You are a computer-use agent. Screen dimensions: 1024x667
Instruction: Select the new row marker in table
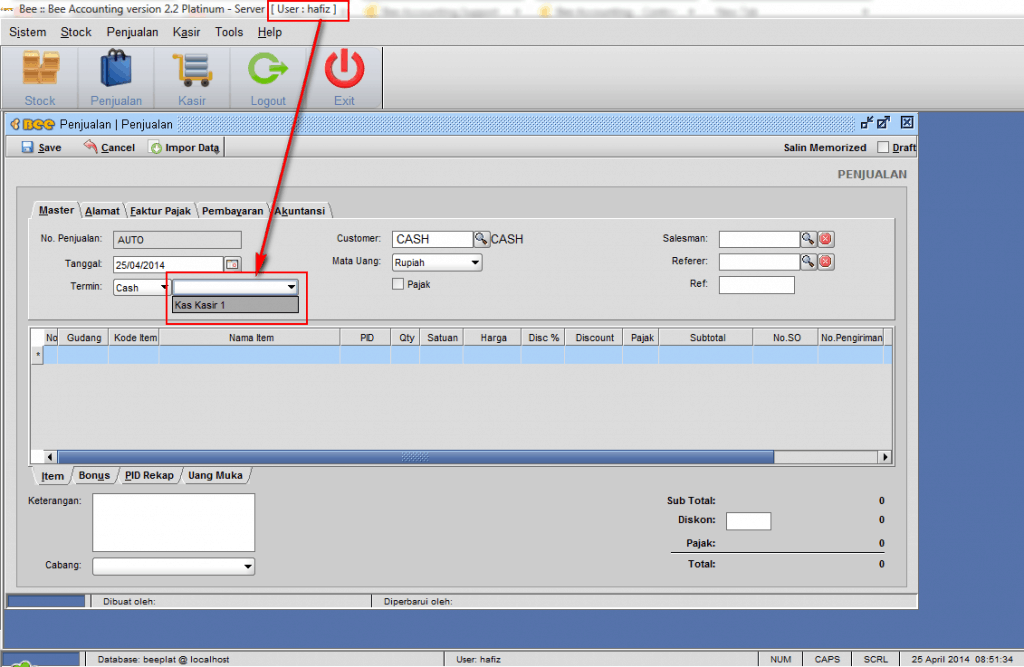coord(37,355)
